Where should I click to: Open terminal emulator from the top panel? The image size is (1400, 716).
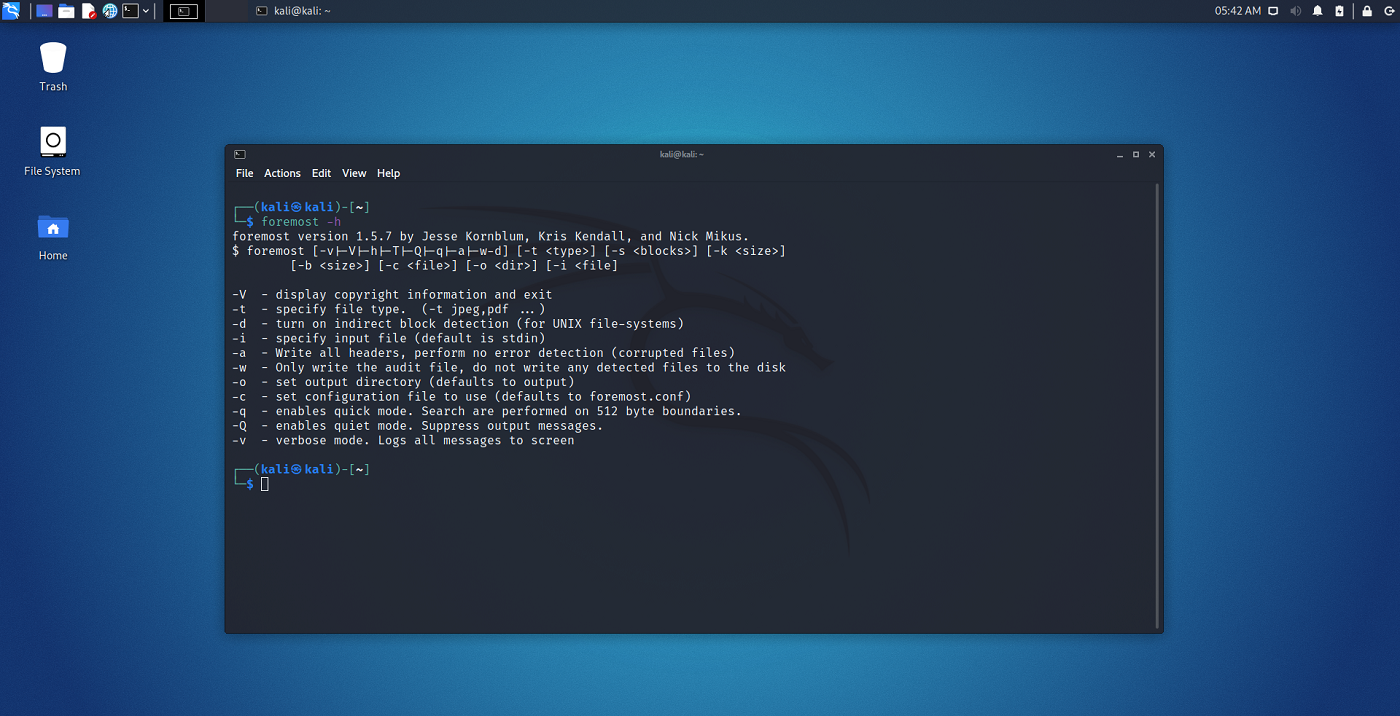click(x=130, y=11)
